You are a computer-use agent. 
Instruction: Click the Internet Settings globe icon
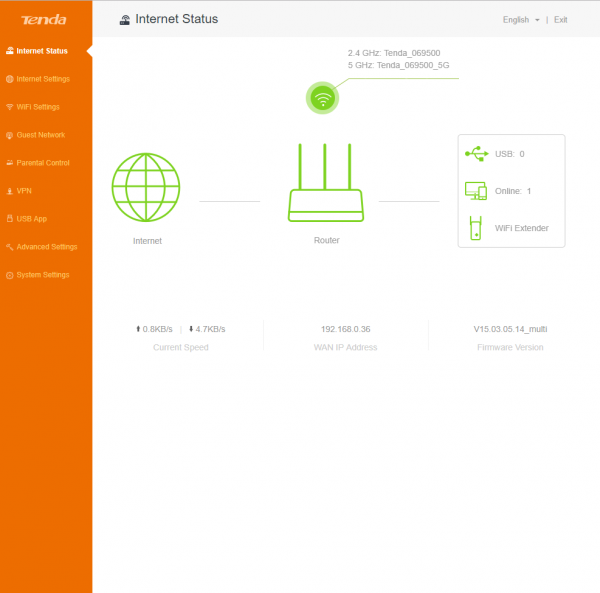click(x=10, y=79)
